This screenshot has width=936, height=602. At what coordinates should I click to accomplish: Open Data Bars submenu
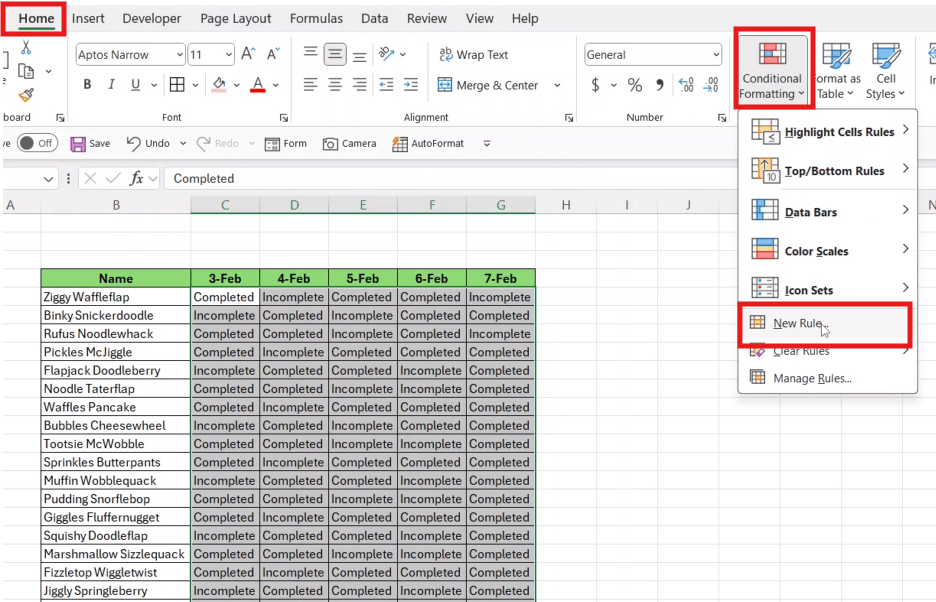pyautogui.click(x=827, y=212)
